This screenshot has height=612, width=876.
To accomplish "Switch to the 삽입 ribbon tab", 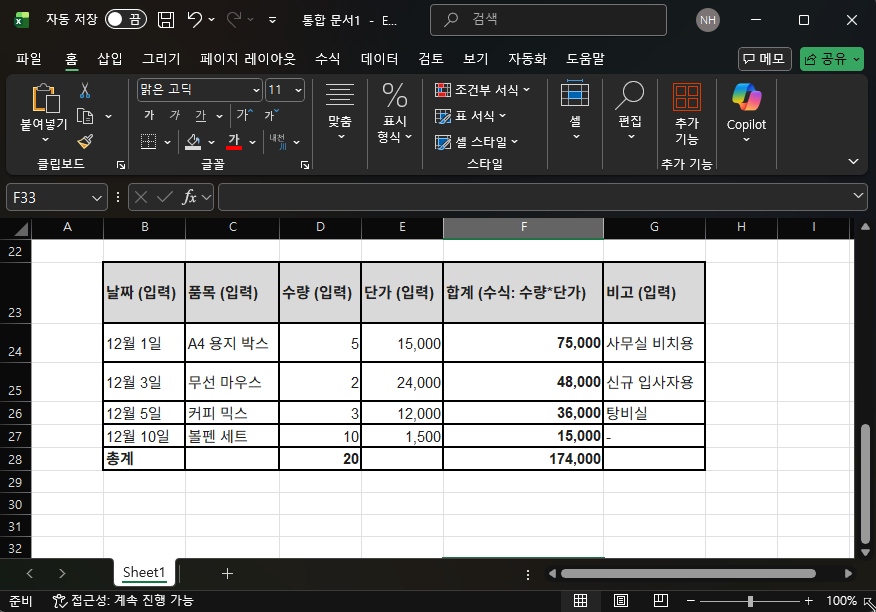I will 111,58.
